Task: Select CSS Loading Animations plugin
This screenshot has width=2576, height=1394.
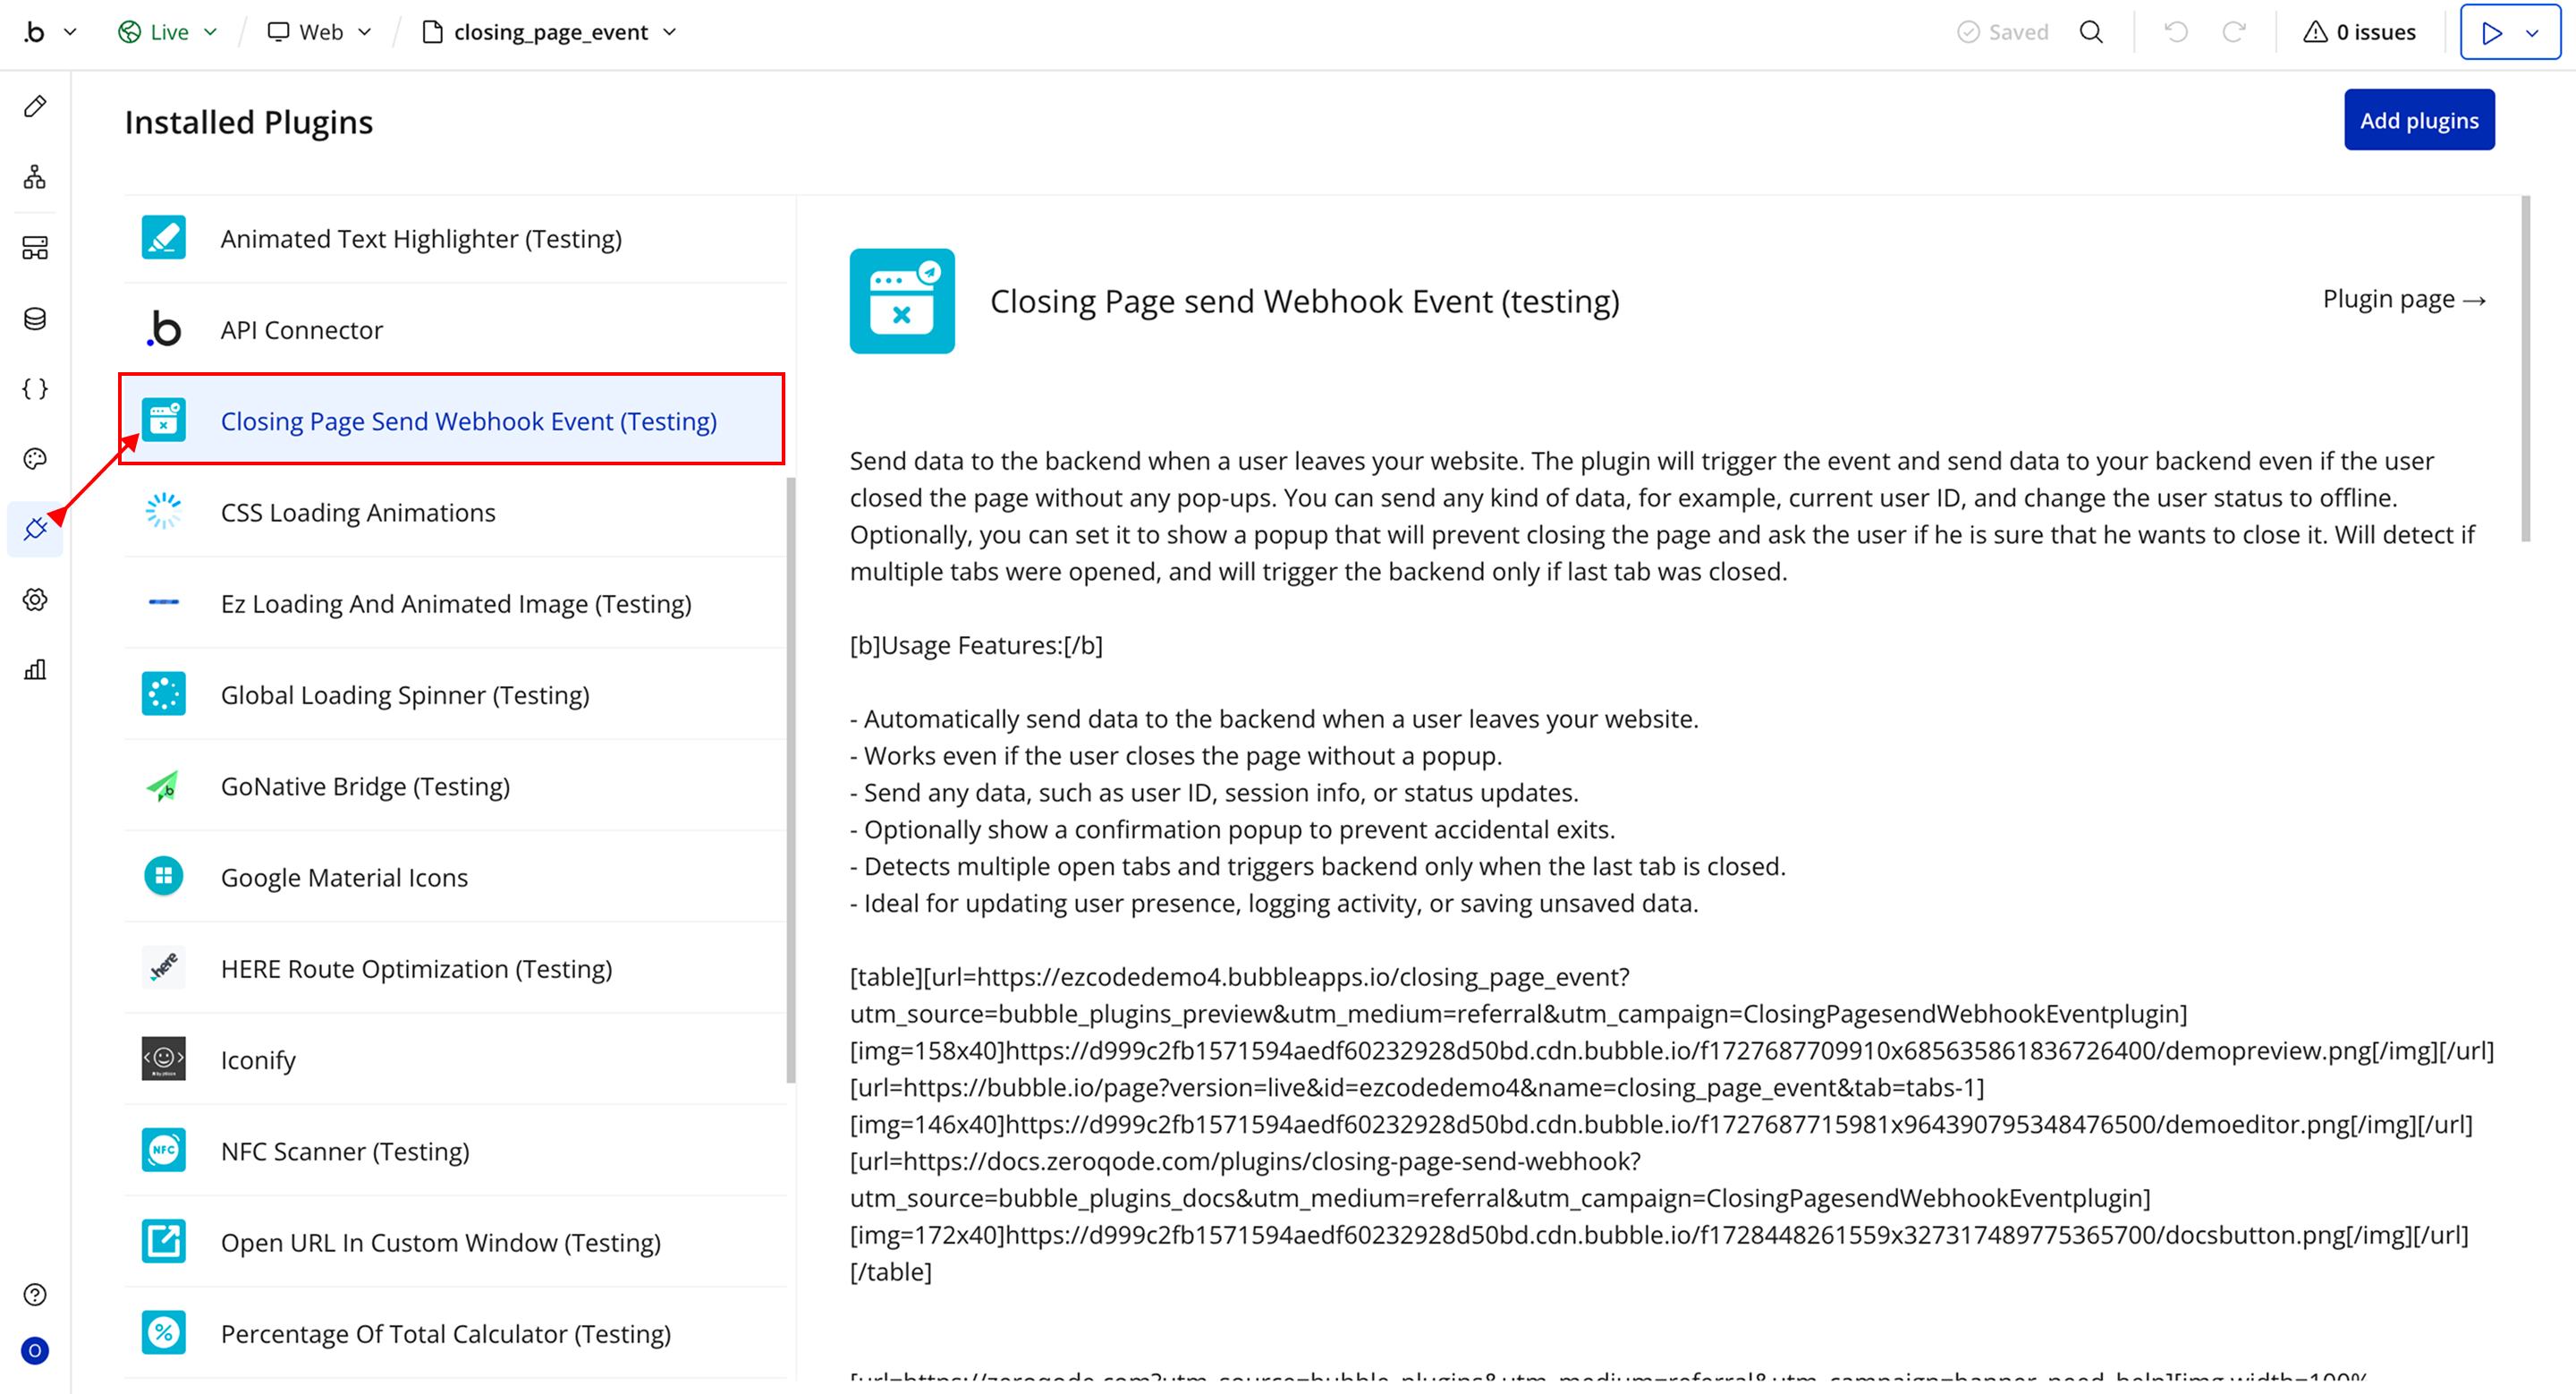Action: 357,512
